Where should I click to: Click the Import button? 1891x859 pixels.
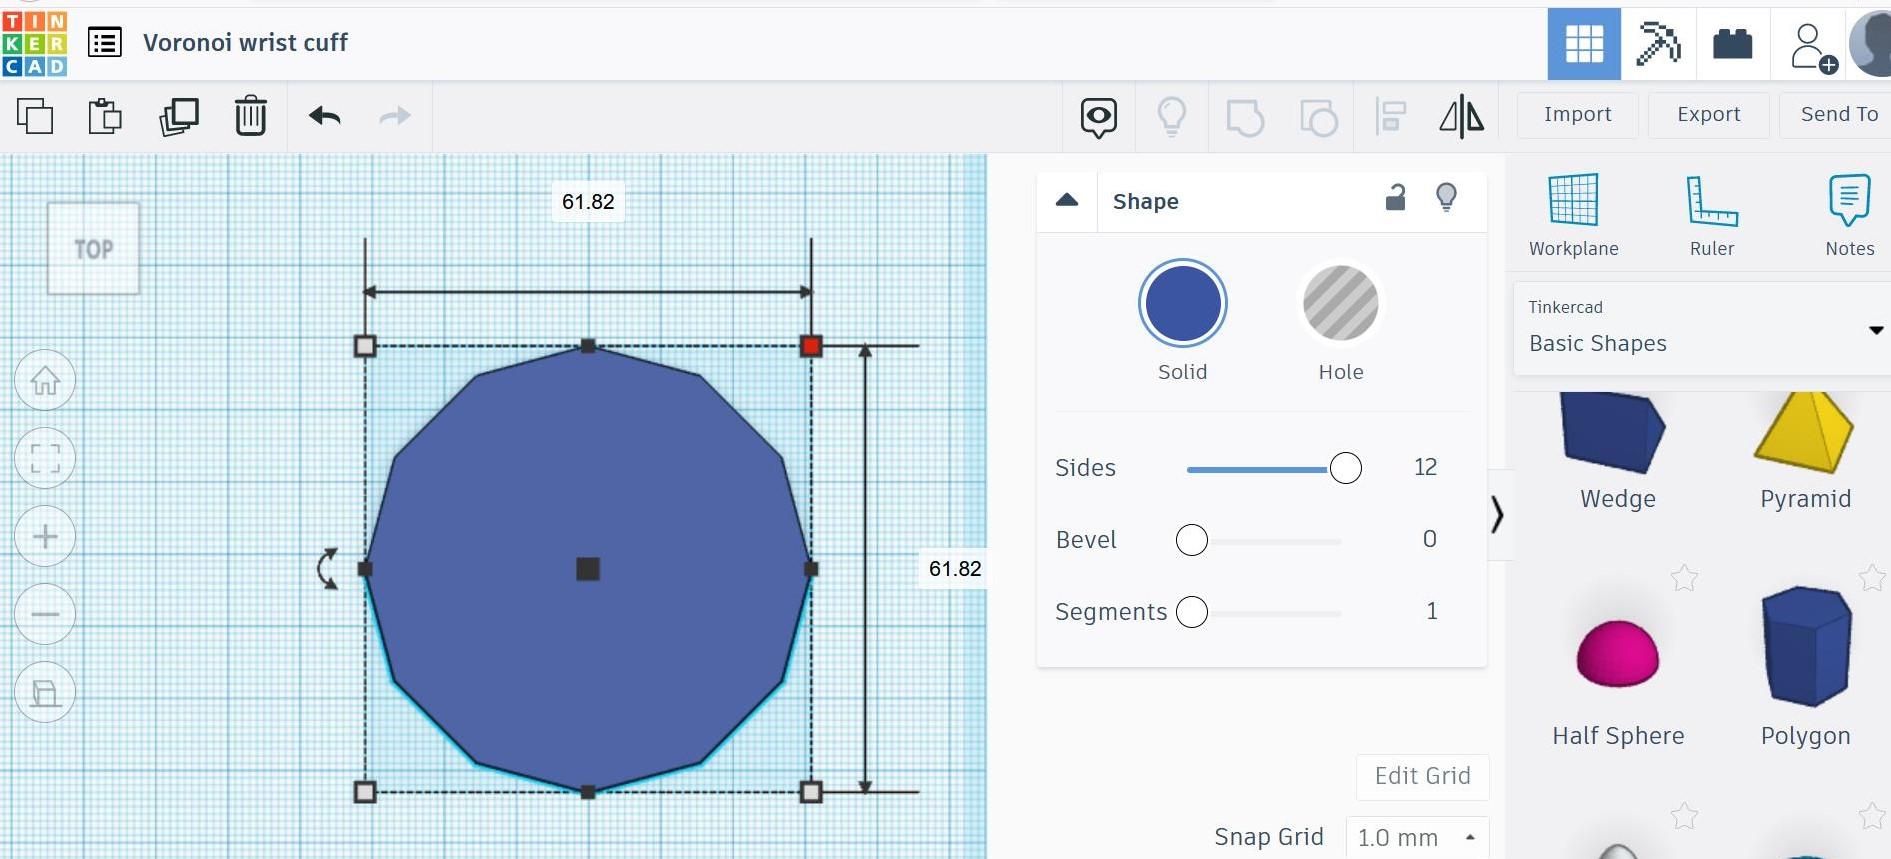(1578, 115)
